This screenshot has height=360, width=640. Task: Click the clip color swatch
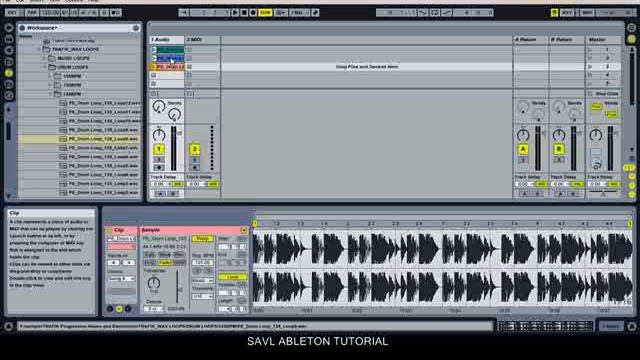[x=121, y=247]
